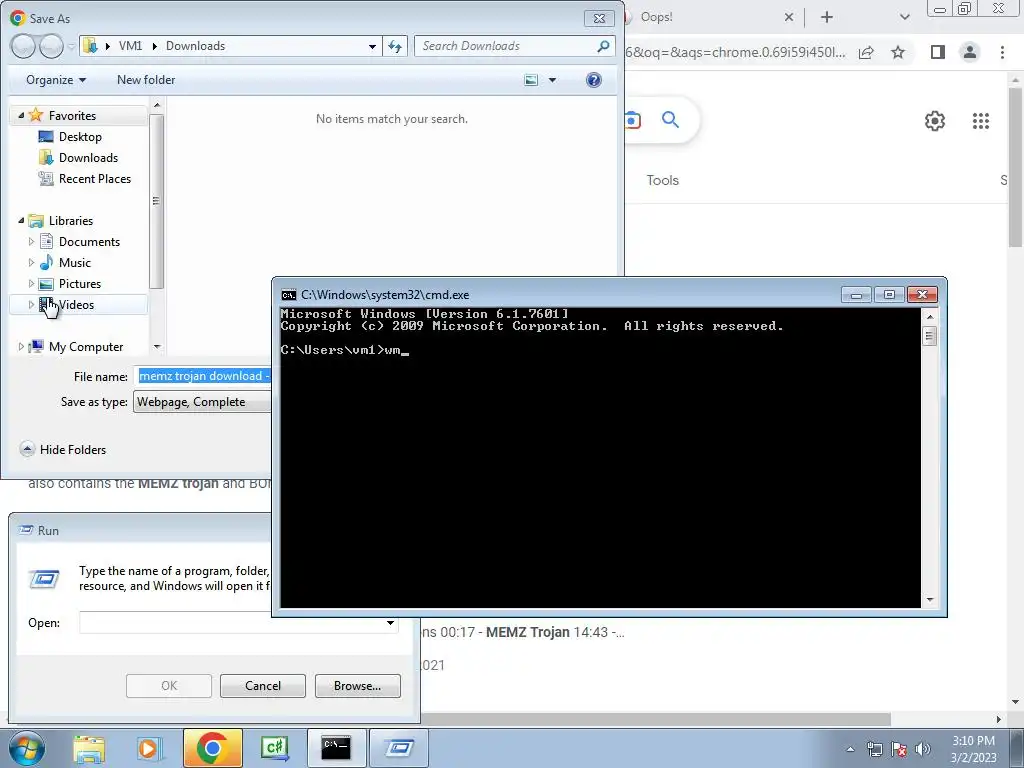Click the cmd.exe title bar icon
This screenshot has width=1024, height=768.
(x=288, y=295)
